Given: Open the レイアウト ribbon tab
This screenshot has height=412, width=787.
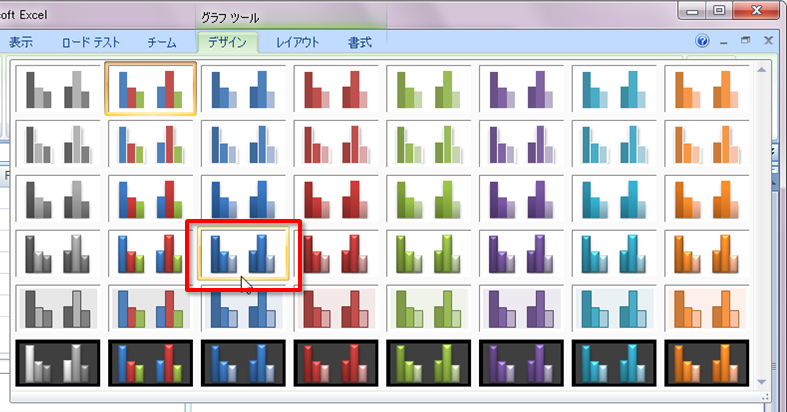Looking at the screenshot, I should point(298,43).
